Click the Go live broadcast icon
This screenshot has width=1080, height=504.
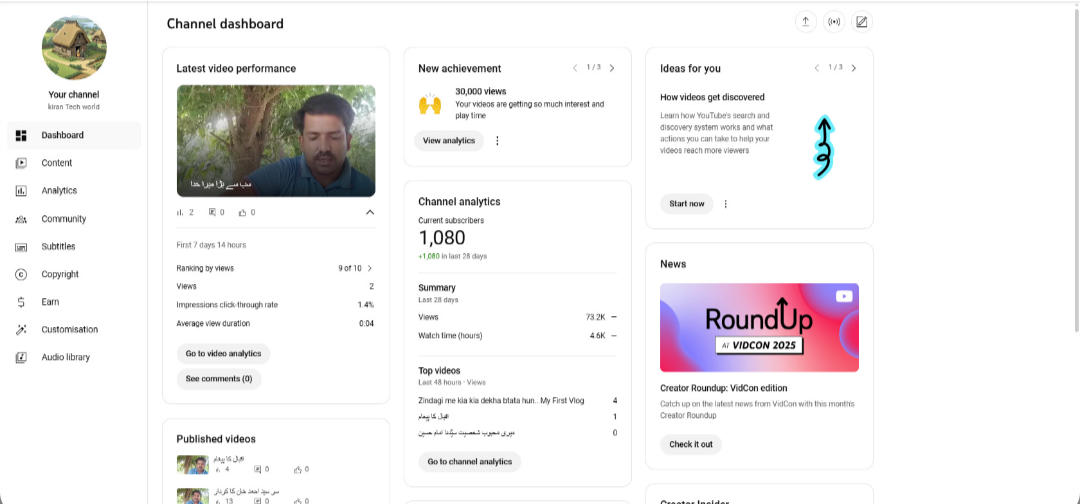click(834, 22)
